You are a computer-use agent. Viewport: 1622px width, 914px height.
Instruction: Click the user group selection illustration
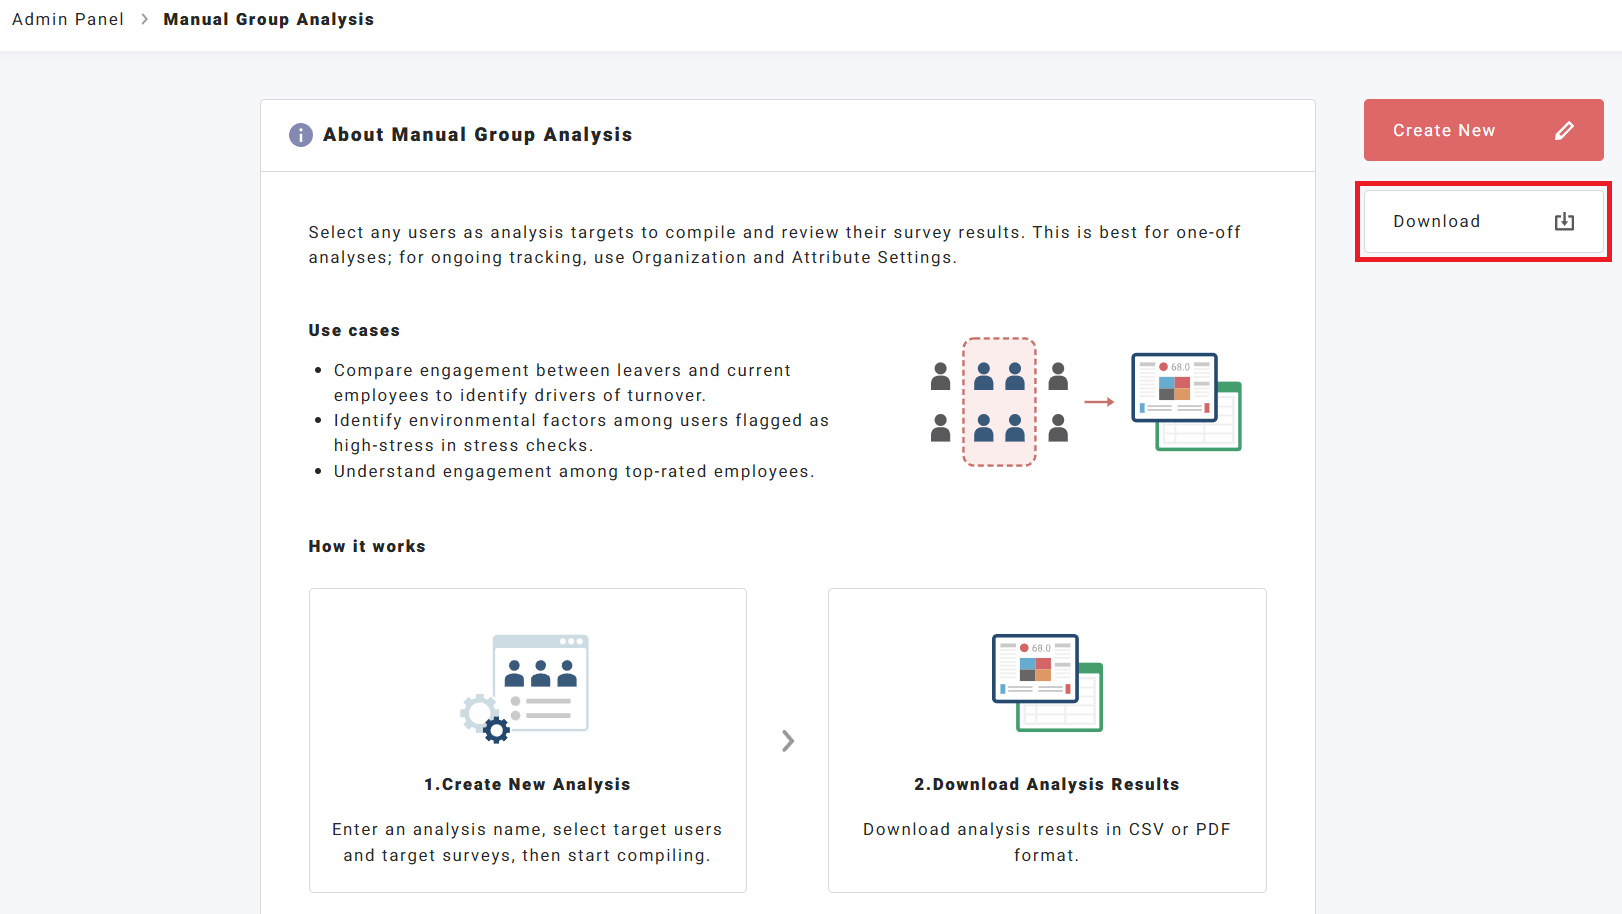999,402
